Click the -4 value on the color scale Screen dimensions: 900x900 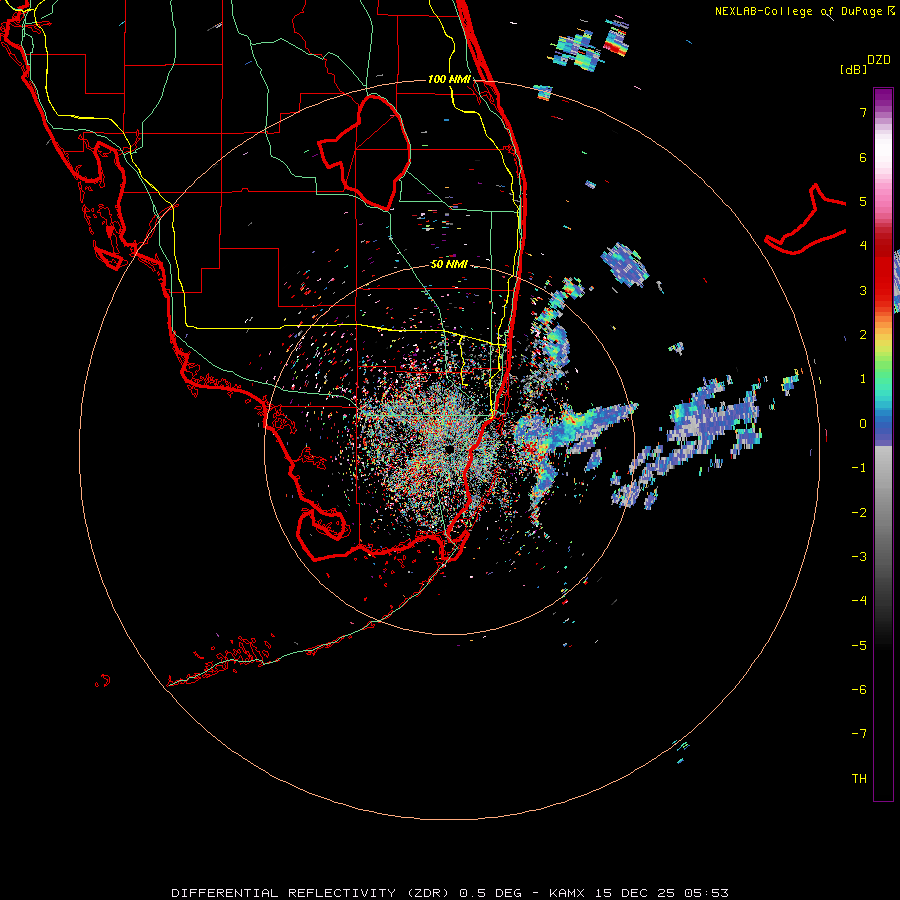(859, 600)
